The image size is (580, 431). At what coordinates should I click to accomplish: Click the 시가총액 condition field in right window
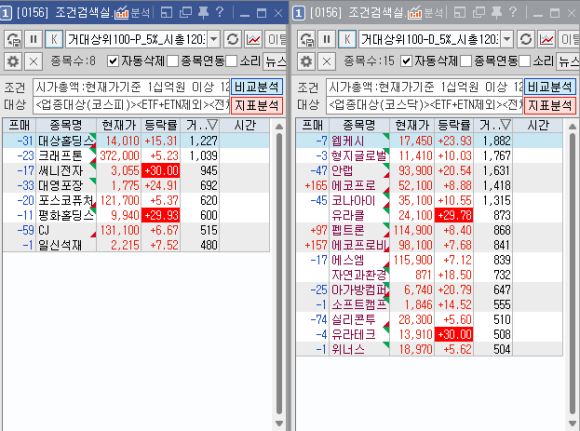[425, 87]
